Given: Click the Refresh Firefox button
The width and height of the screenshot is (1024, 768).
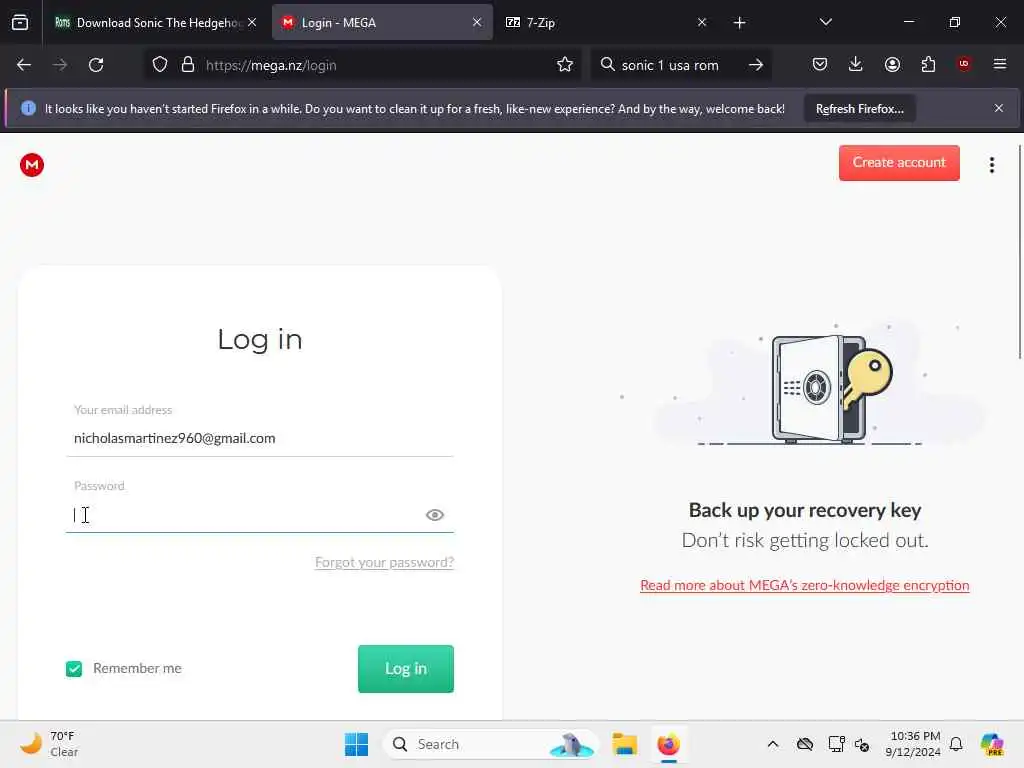Looking at the screenshot, I should pyautogui.click(x=859, y=109).
